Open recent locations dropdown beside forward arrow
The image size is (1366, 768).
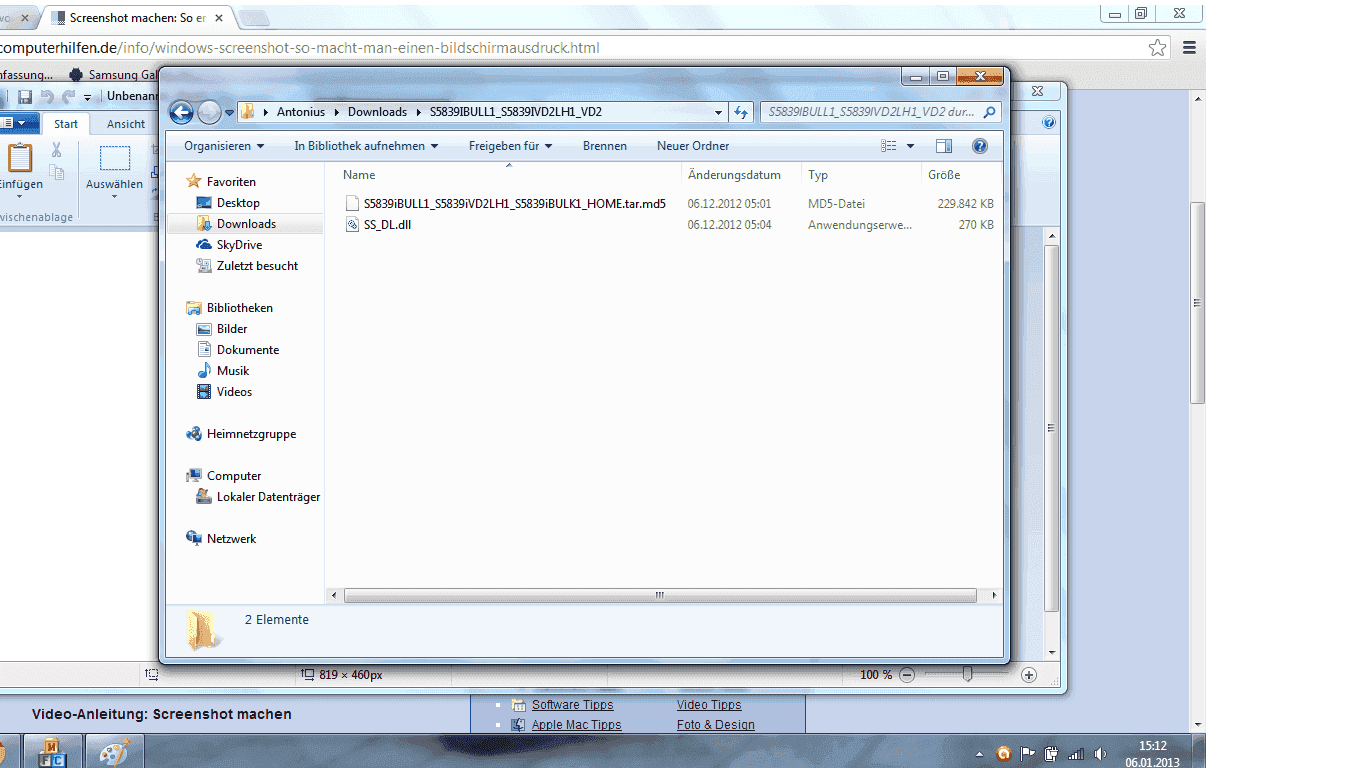click(x=229, y=112)
